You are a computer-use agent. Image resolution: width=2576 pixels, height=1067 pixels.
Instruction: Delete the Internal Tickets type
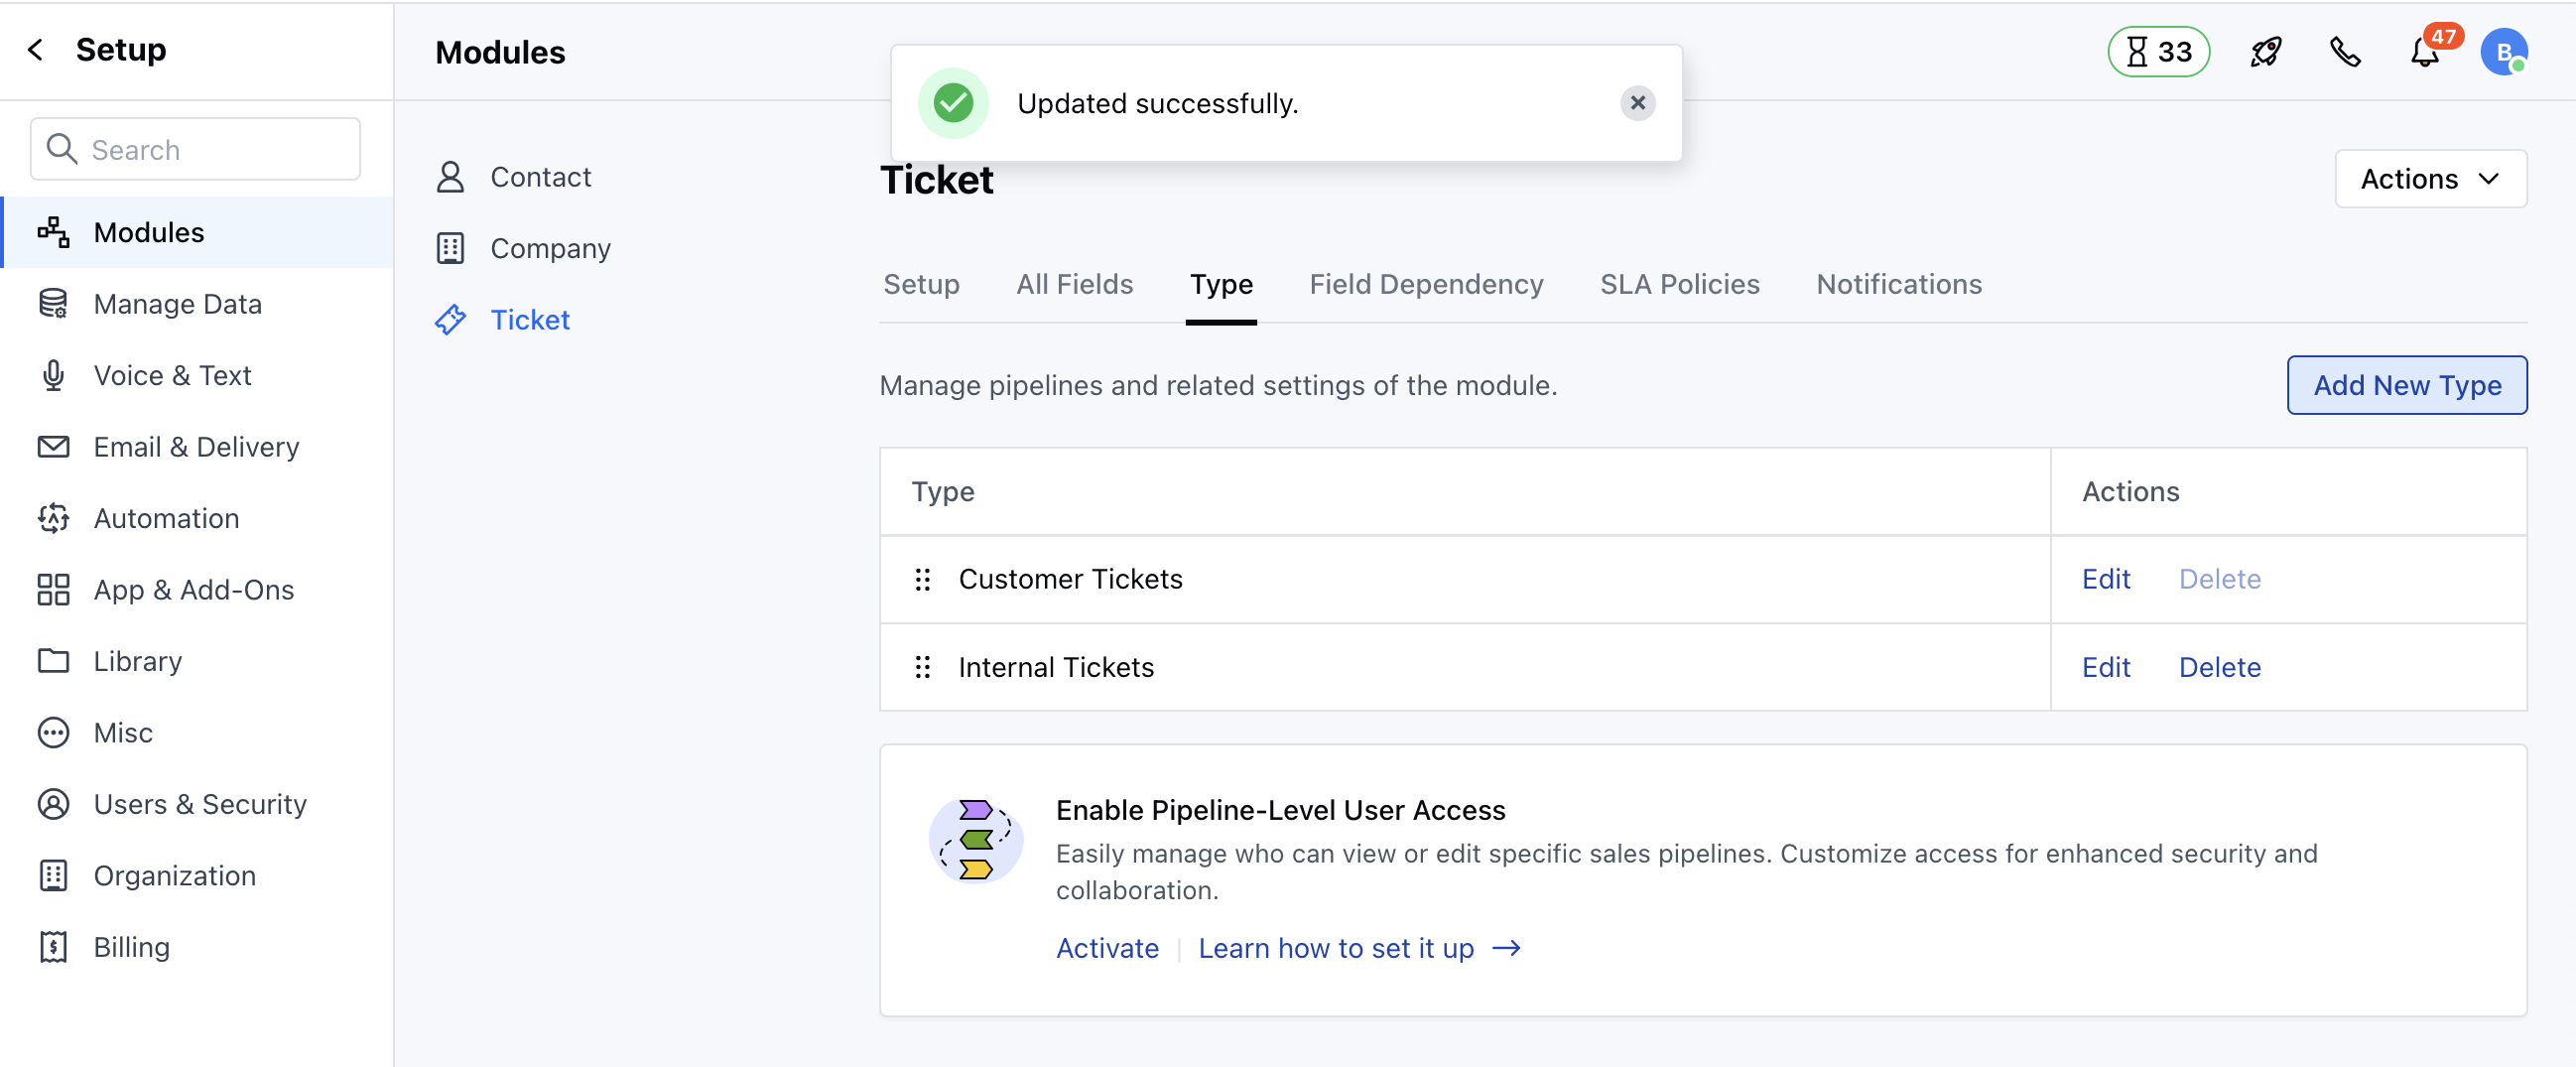click(x=2219, y=667)
